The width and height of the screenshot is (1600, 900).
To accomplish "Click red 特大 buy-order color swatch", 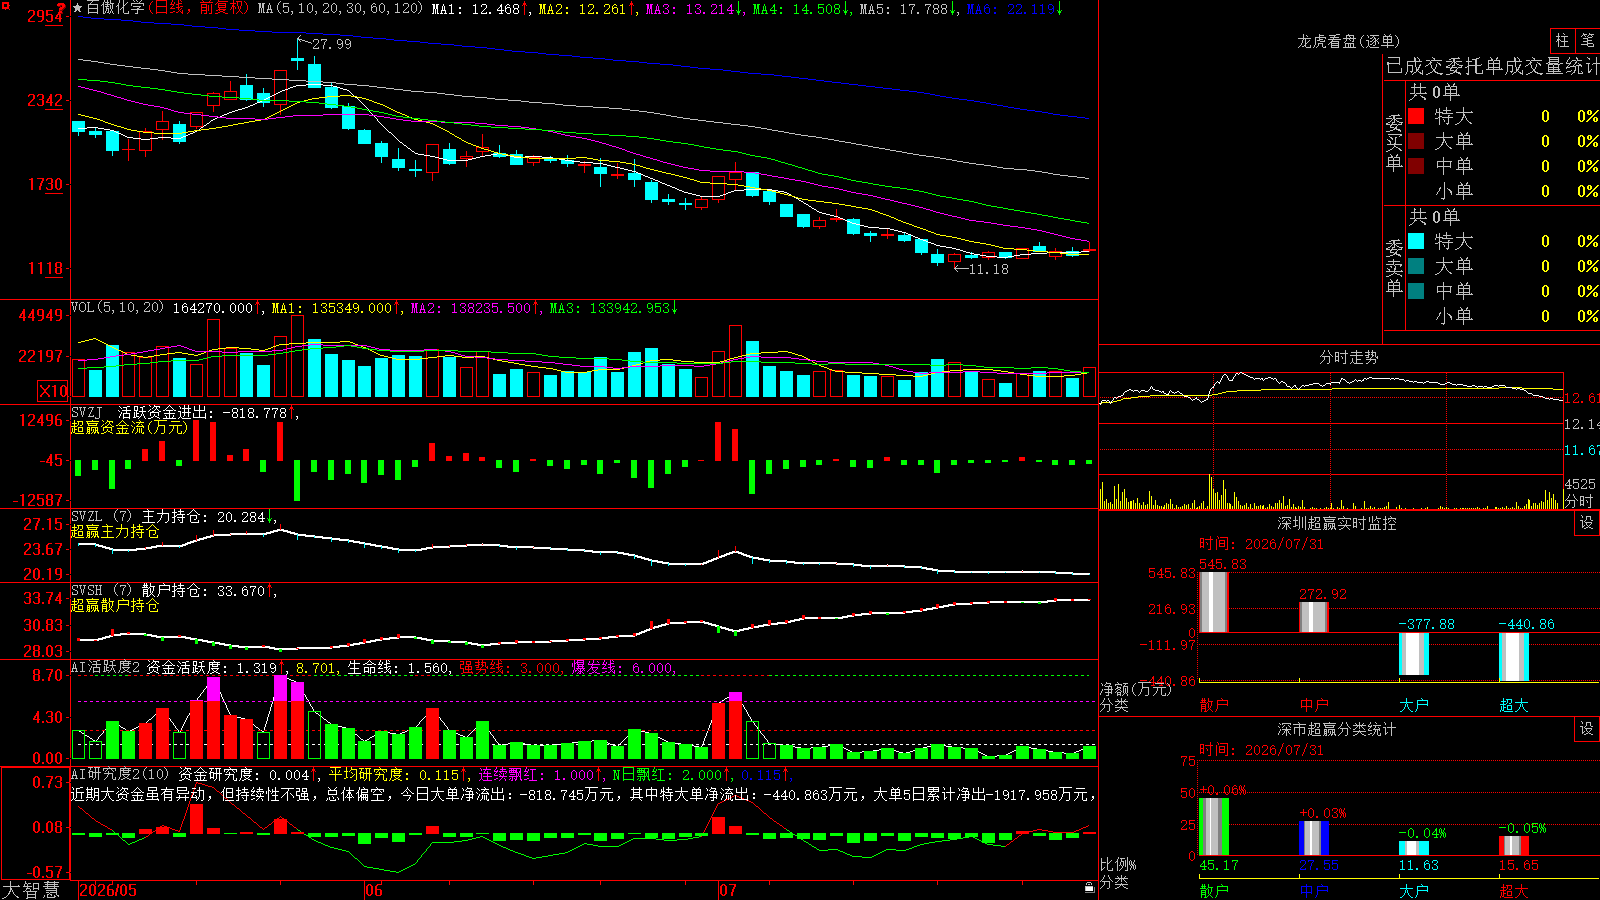I will click(1416, 116).
